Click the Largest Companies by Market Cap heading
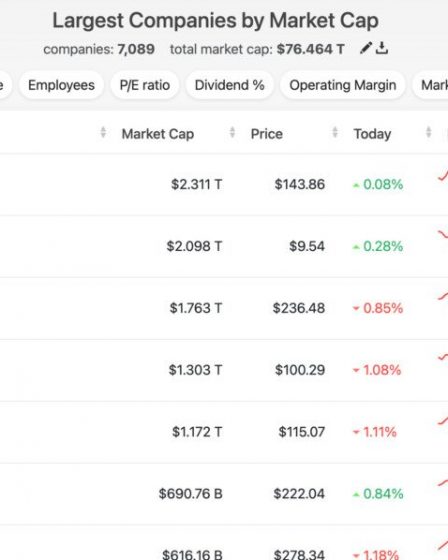448x560 pixels. tap(215, 20)
